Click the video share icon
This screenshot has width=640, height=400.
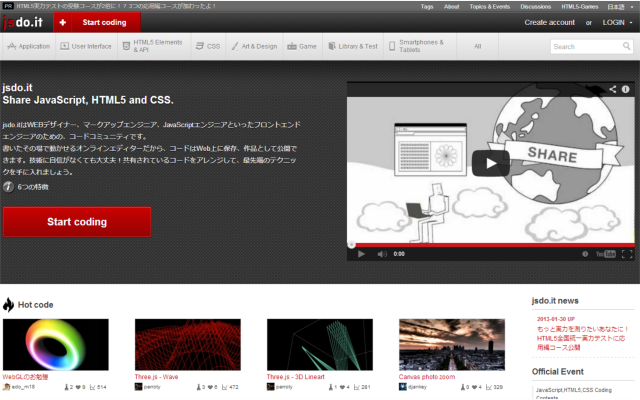613,89
